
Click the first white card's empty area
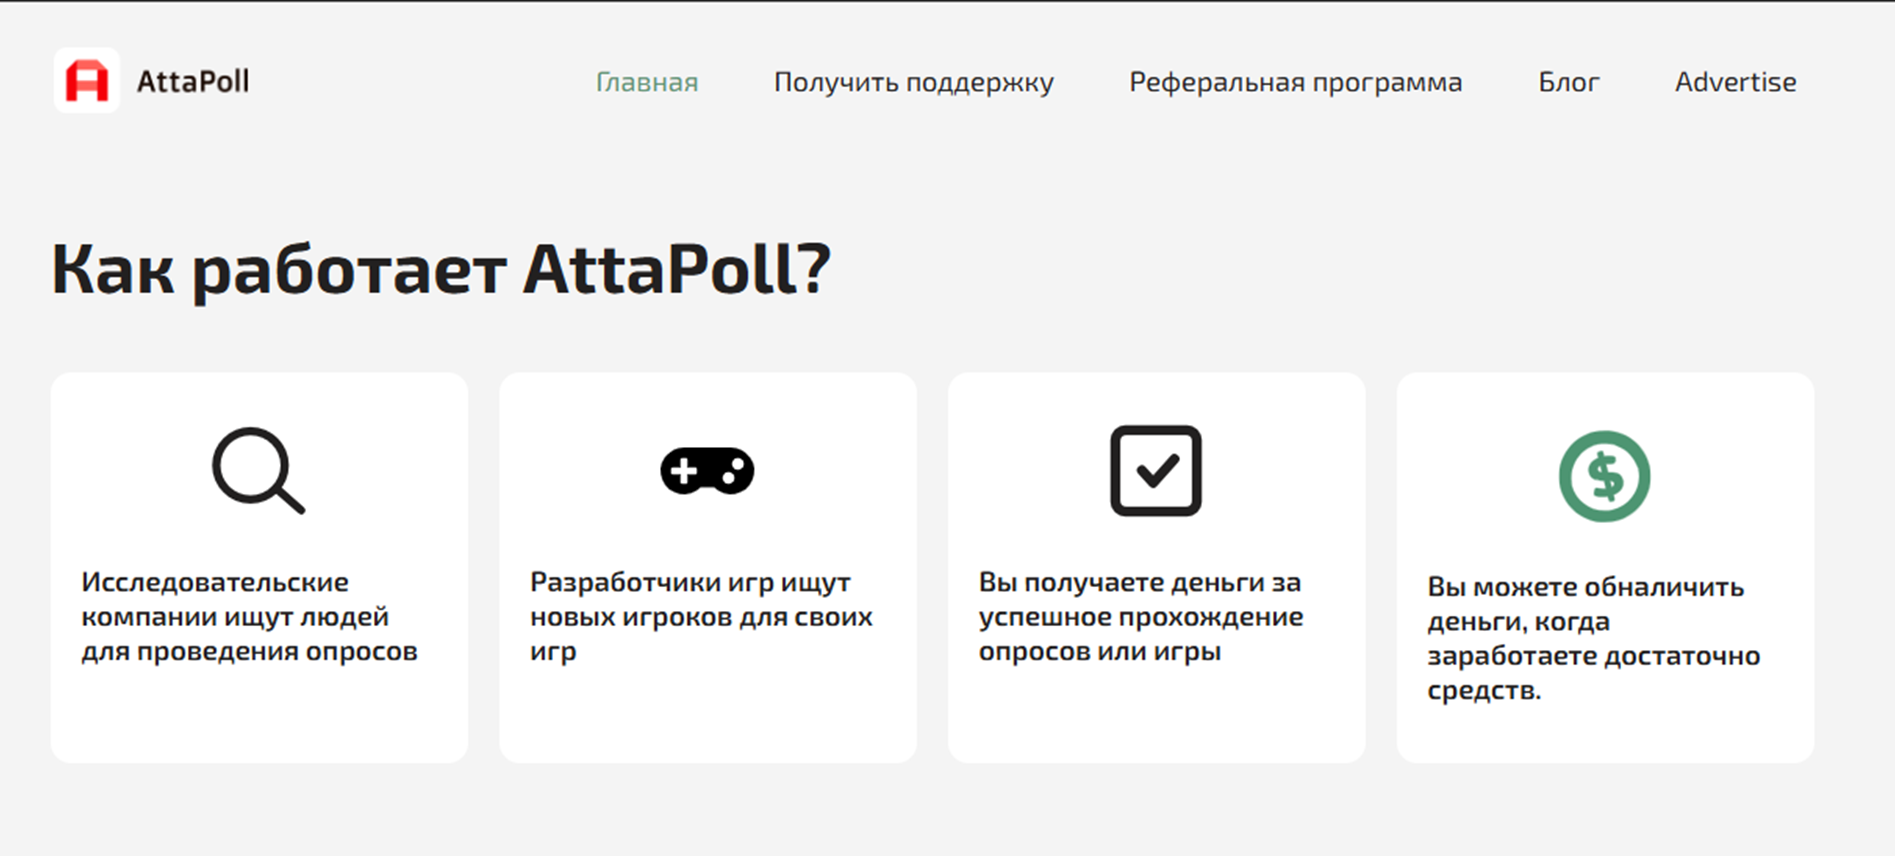point(259,715)
